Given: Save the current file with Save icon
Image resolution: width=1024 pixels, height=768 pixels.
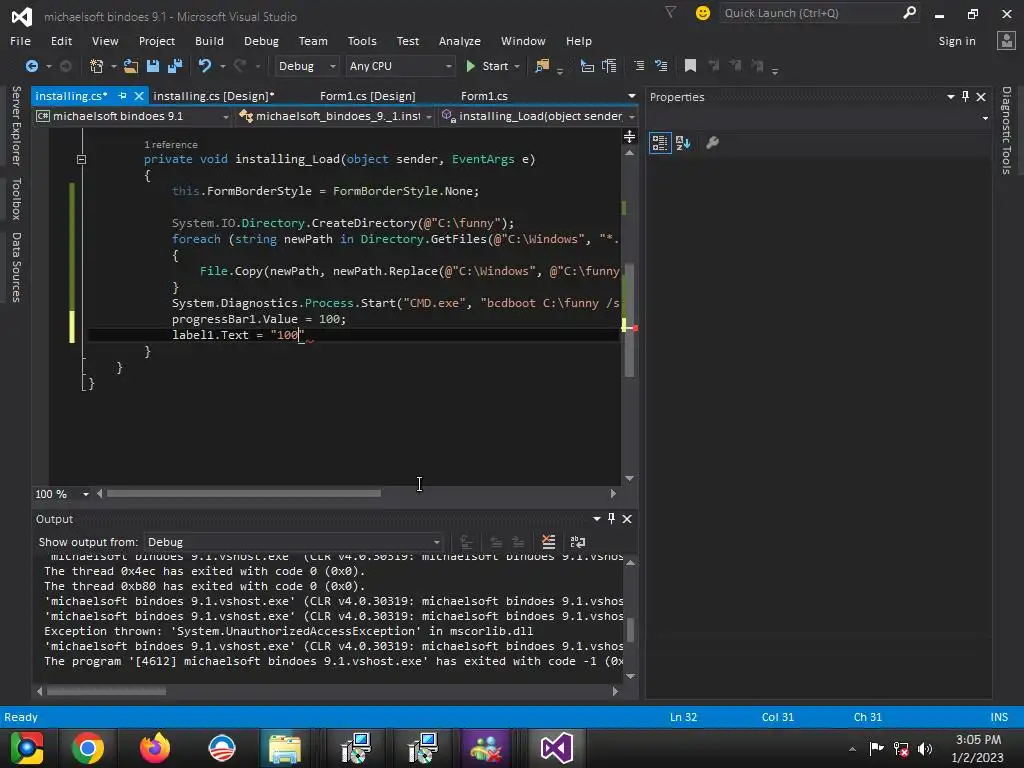Looking at the screenshot, I should pos(153,66).
